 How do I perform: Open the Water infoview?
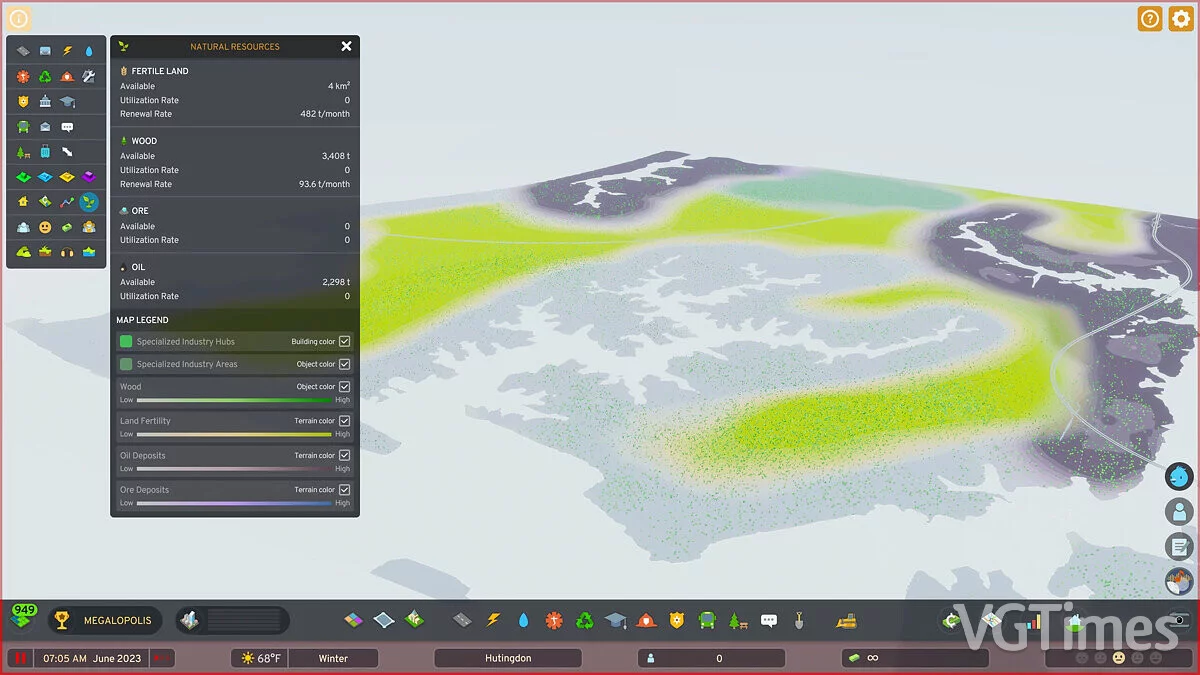[89, 50]
